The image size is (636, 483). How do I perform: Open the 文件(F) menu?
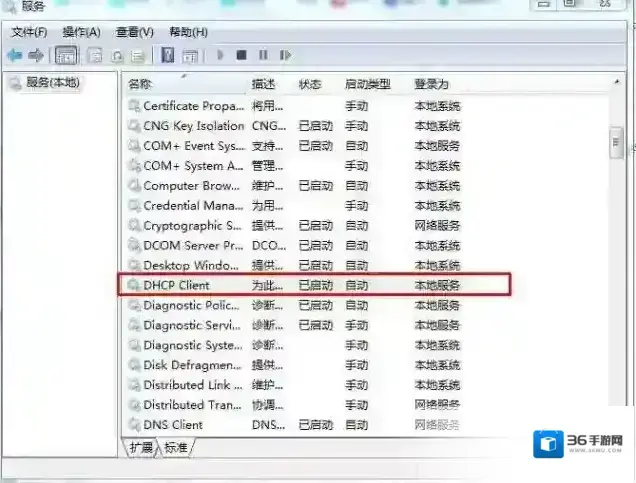[29, 32]
